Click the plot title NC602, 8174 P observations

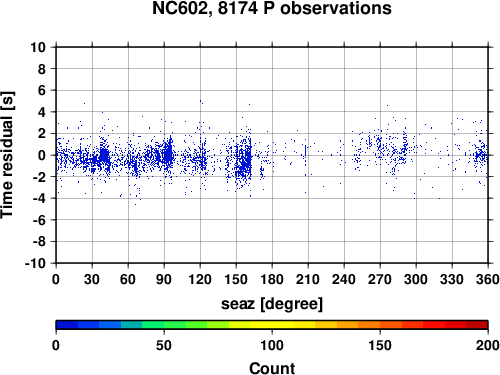pyautogui.click(x=272, y=8)
